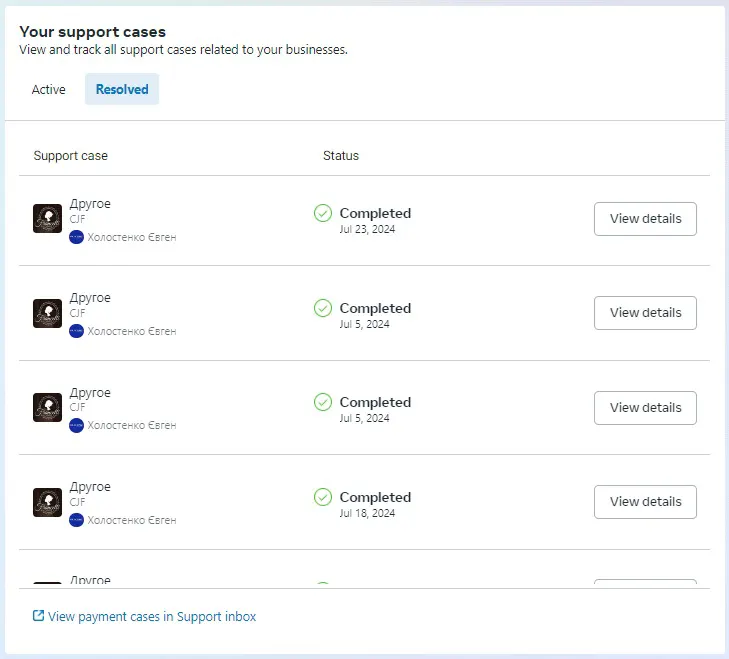729x659 pixels.
Task: Click the business logo thumbnail in second case
Action: pos(47,313)
